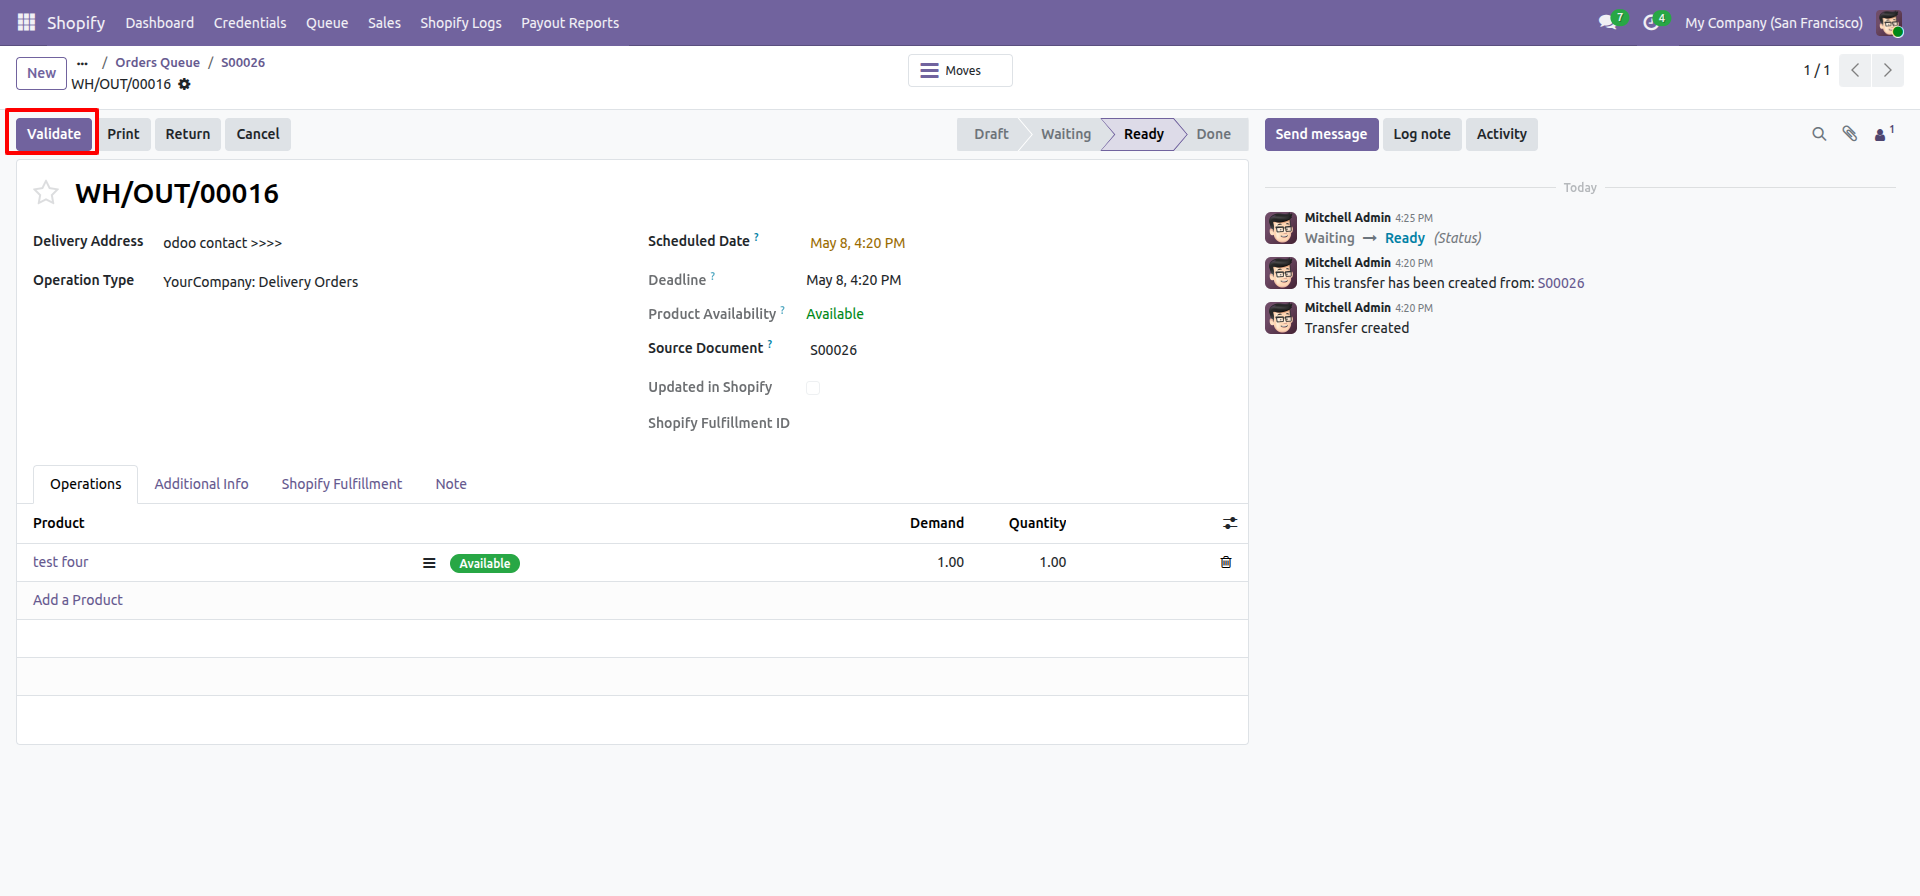Open Shopify Logs menu
The height and width of the screenshot is (896, 1920).
point(461,22)
